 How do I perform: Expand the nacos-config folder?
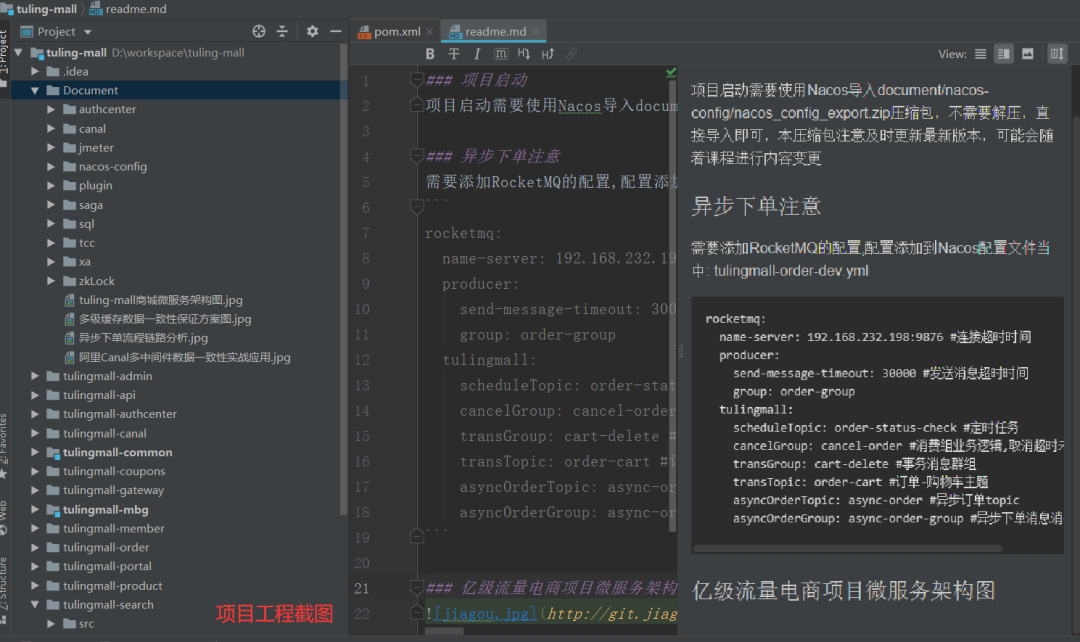(x=51, y=166)
